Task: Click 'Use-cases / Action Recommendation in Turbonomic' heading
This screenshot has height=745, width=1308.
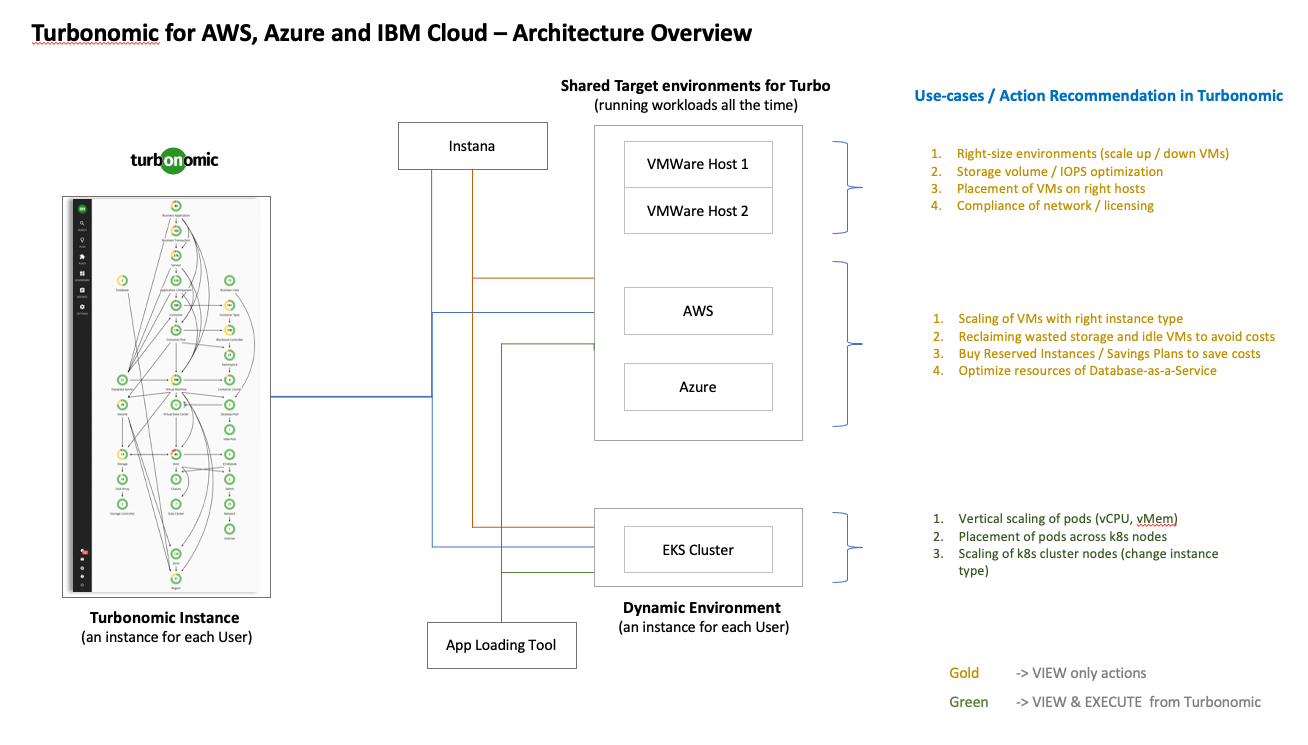Action: (1099, 96)
